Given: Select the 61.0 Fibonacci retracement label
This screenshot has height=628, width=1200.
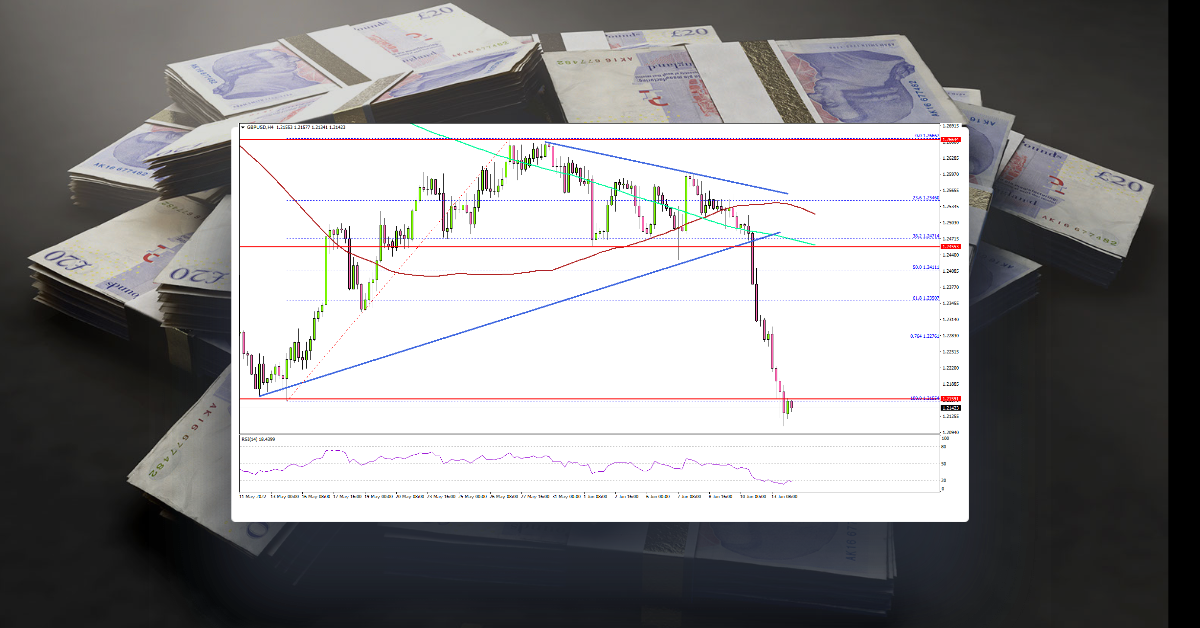Looking at the screenshot, I should point(918,298).
